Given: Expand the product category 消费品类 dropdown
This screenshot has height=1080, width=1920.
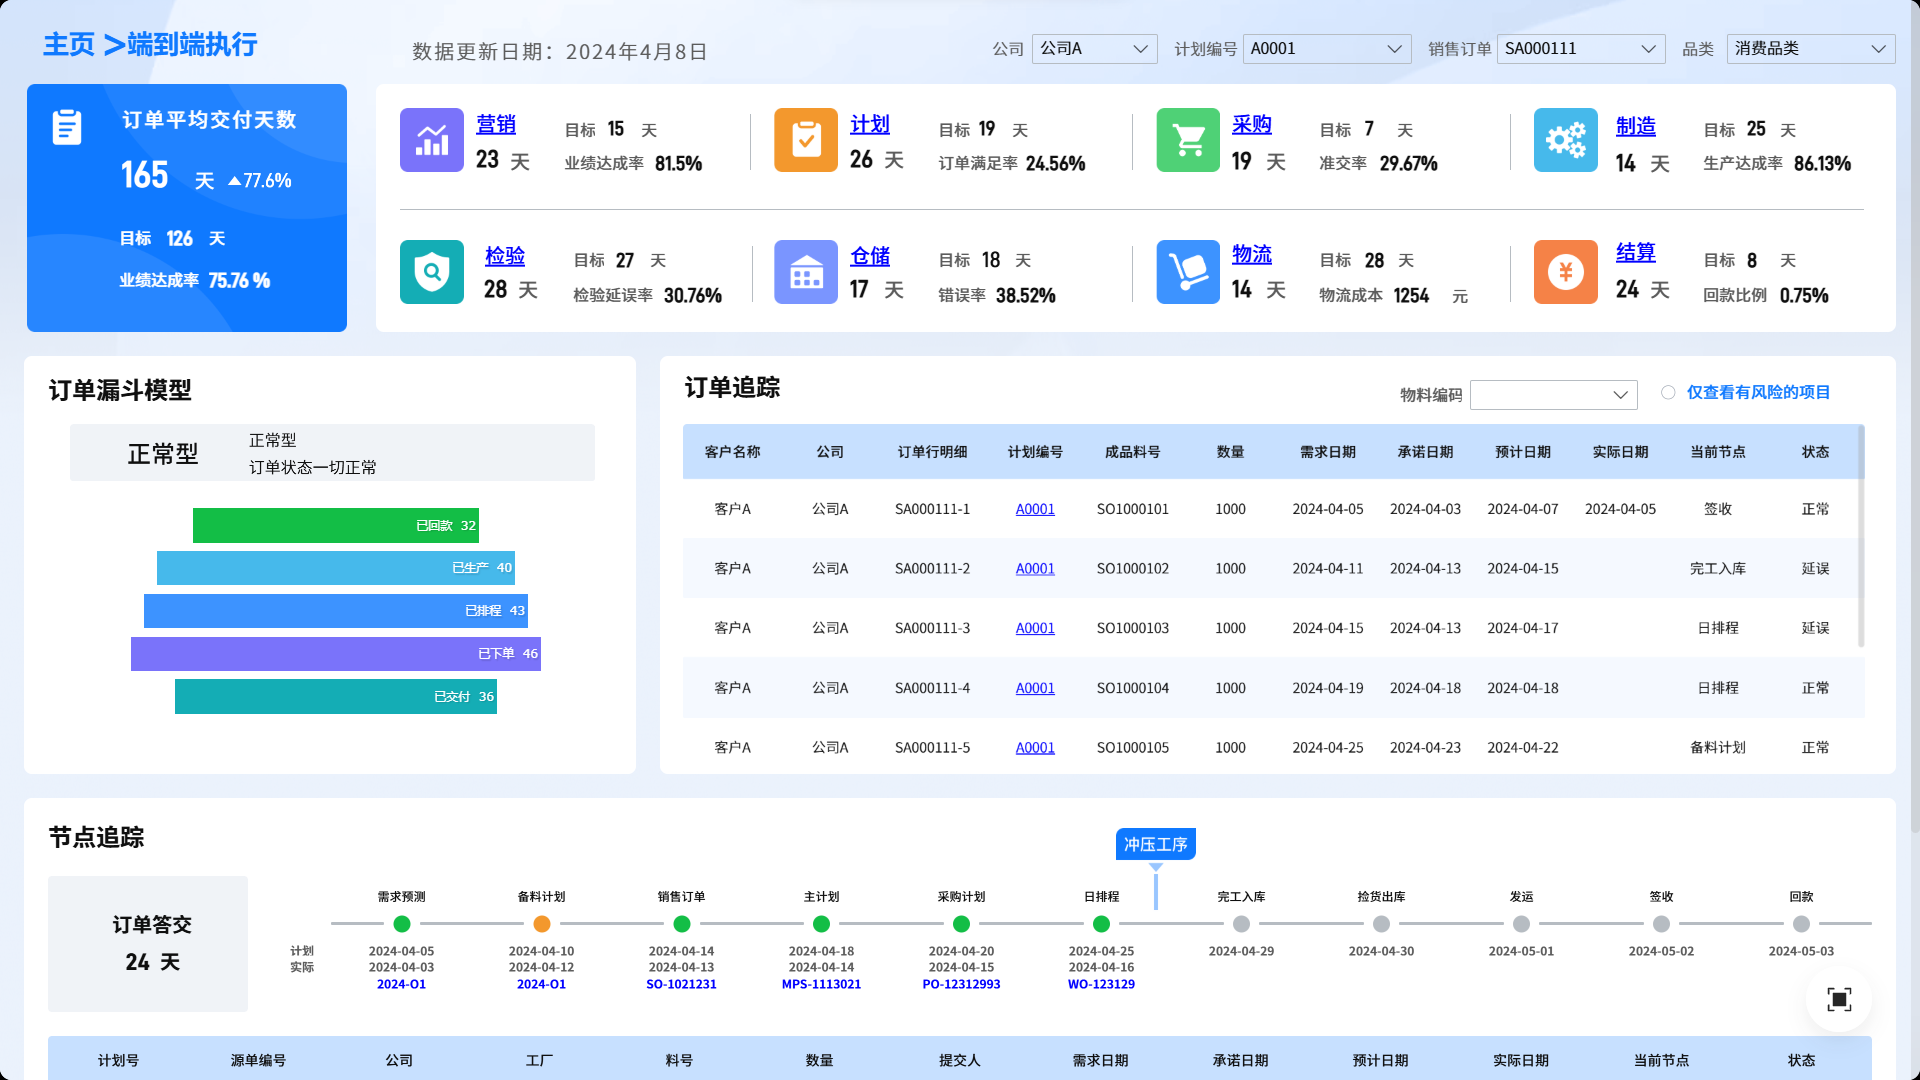Looking at the screenshot, I should point(1810,49).
